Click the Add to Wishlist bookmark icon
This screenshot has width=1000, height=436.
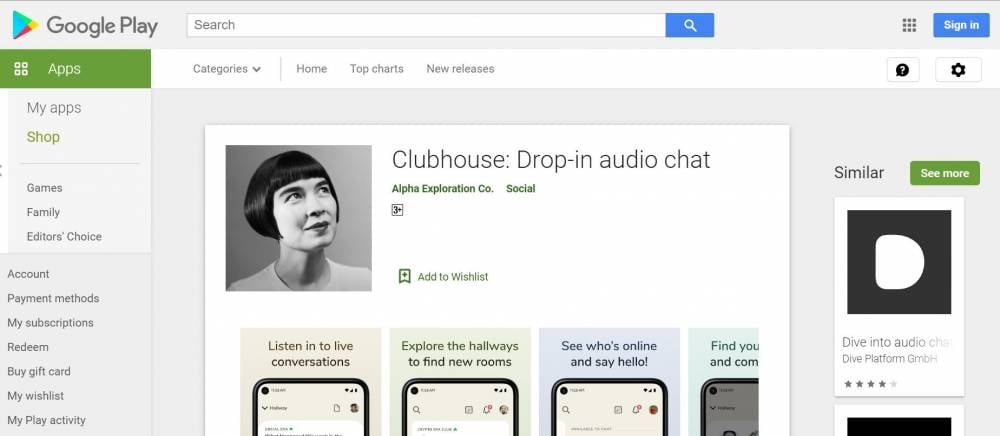[x=404, y=276]
